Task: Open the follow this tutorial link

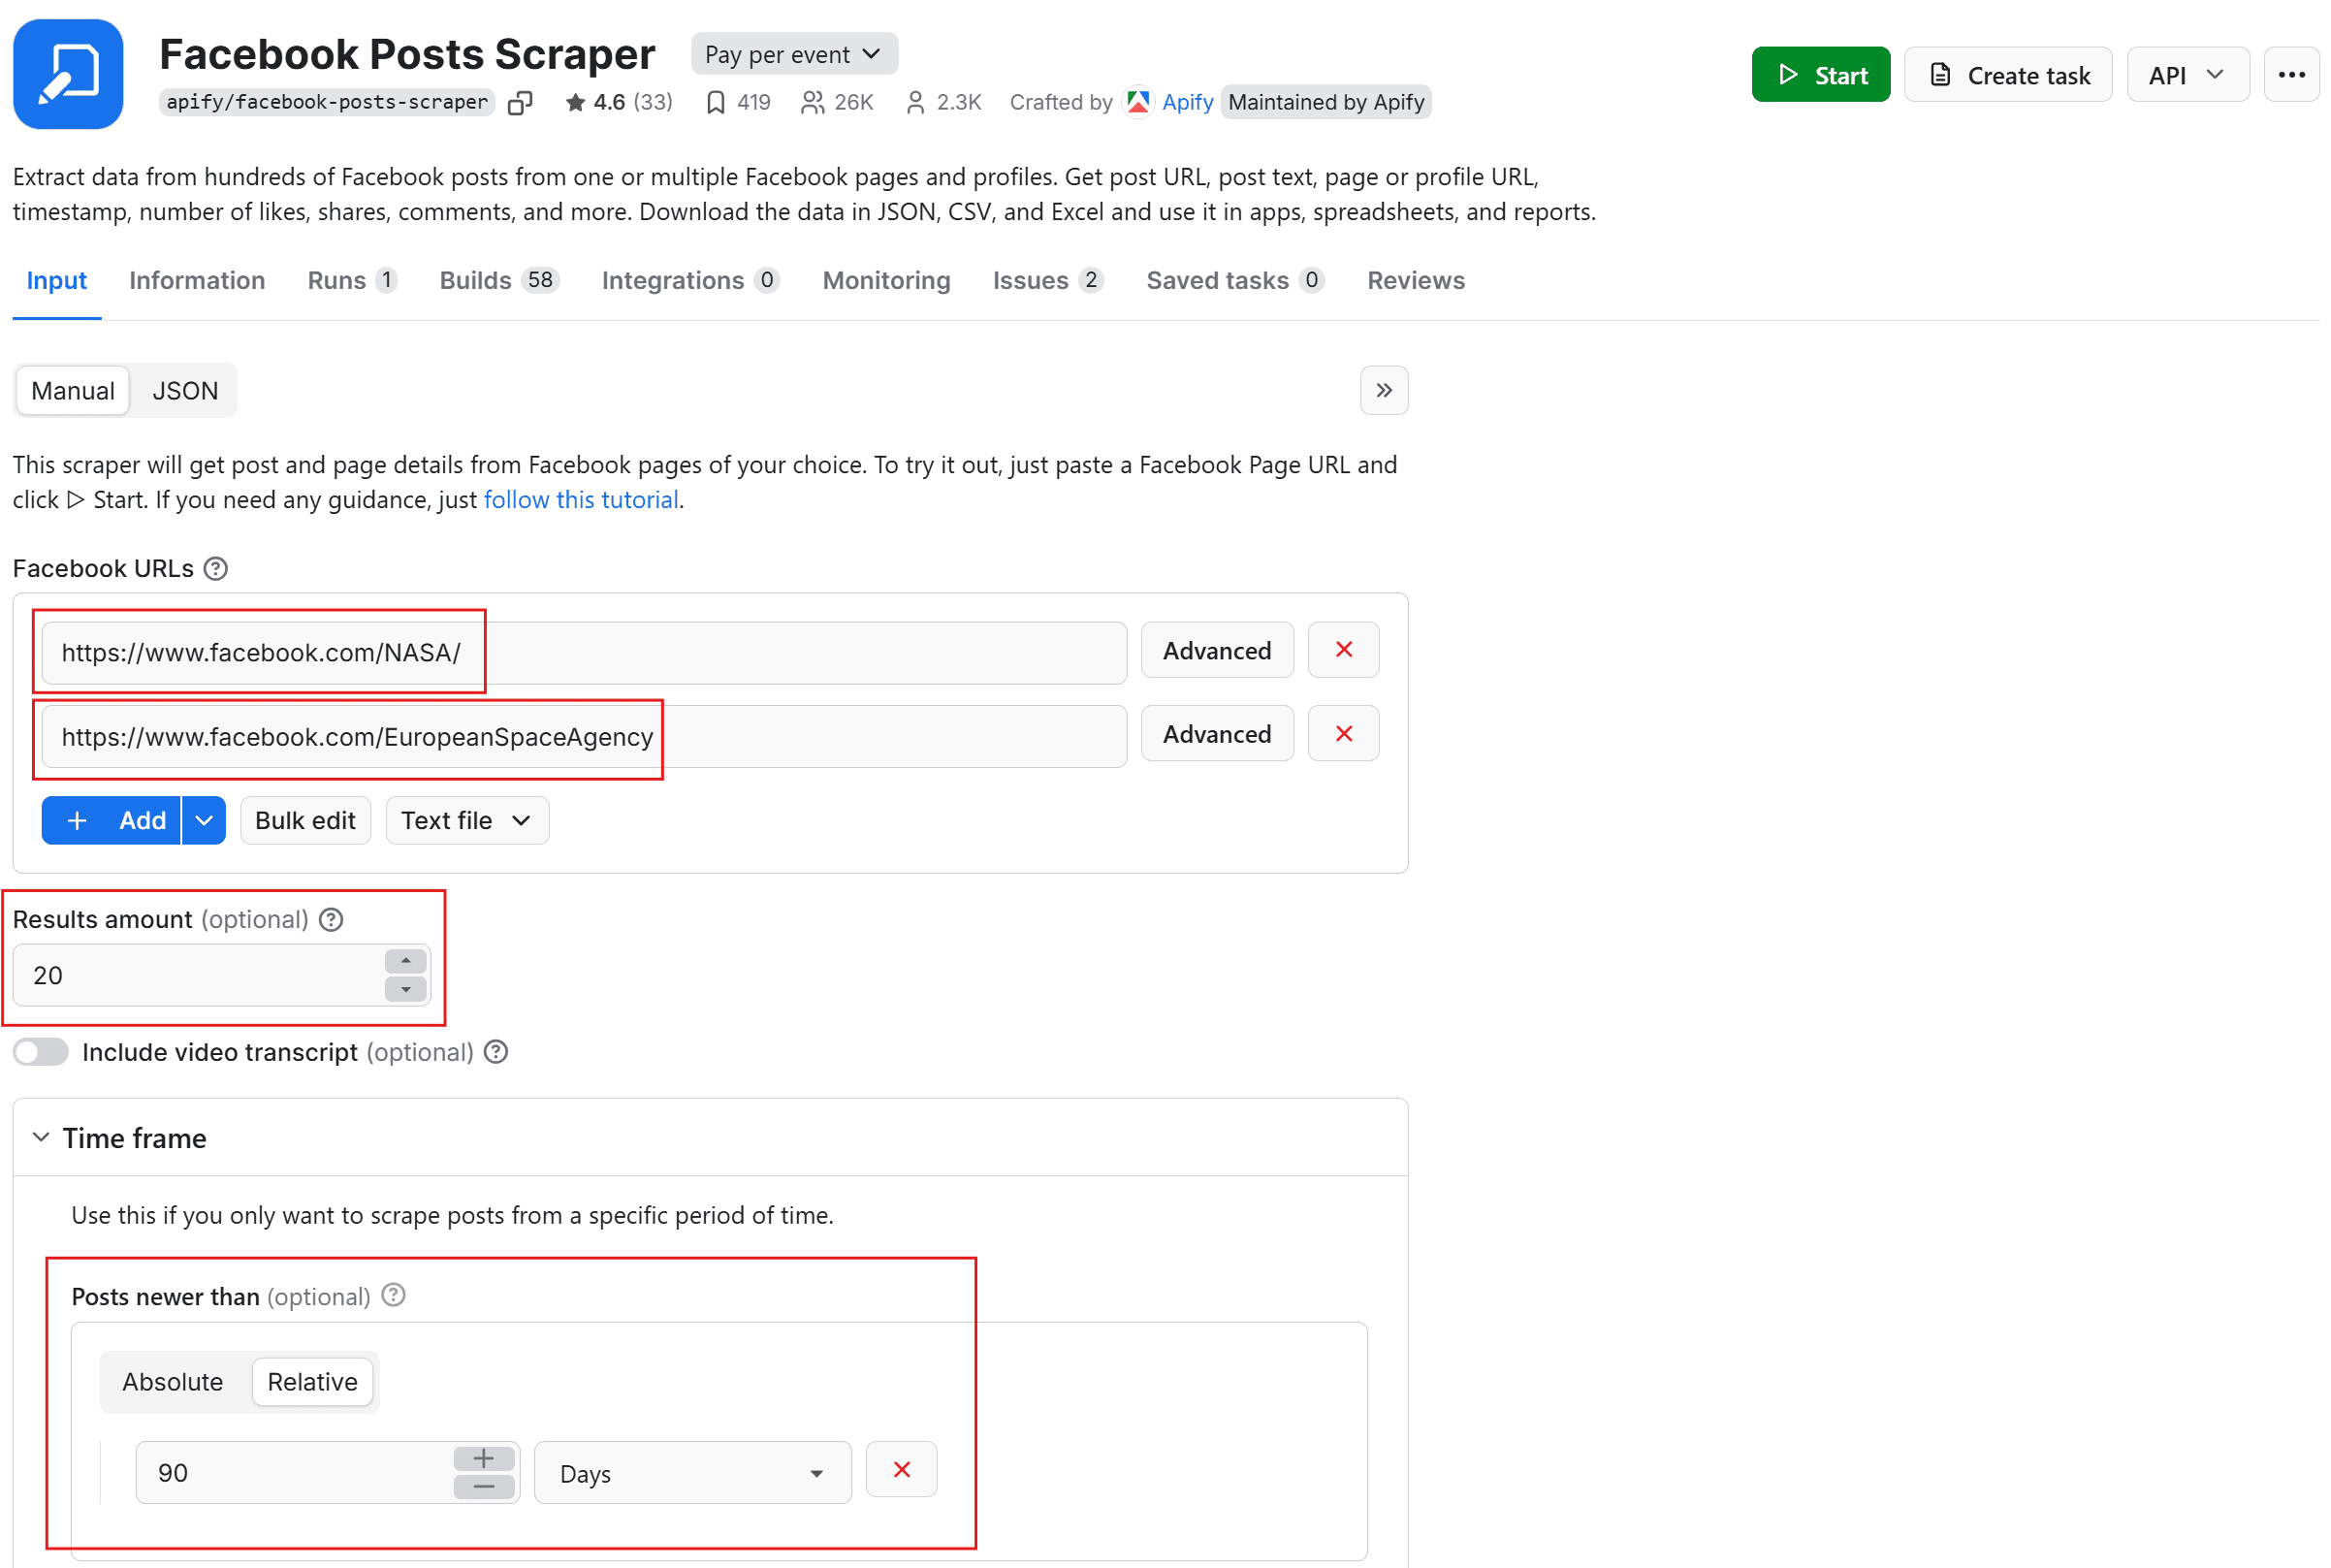Action: [580, 499]
